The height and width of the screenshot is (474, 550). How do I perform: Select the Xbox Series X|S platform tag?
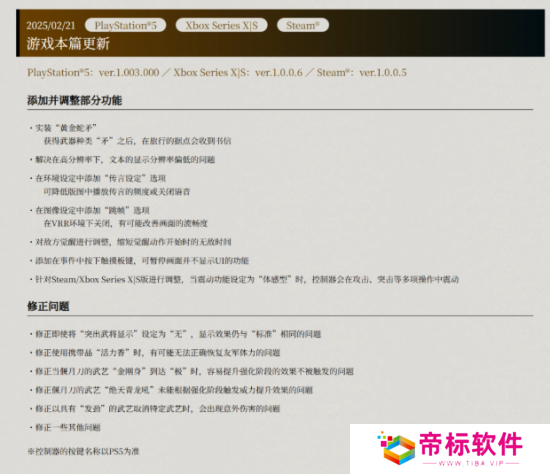click(x=221, y=25)
